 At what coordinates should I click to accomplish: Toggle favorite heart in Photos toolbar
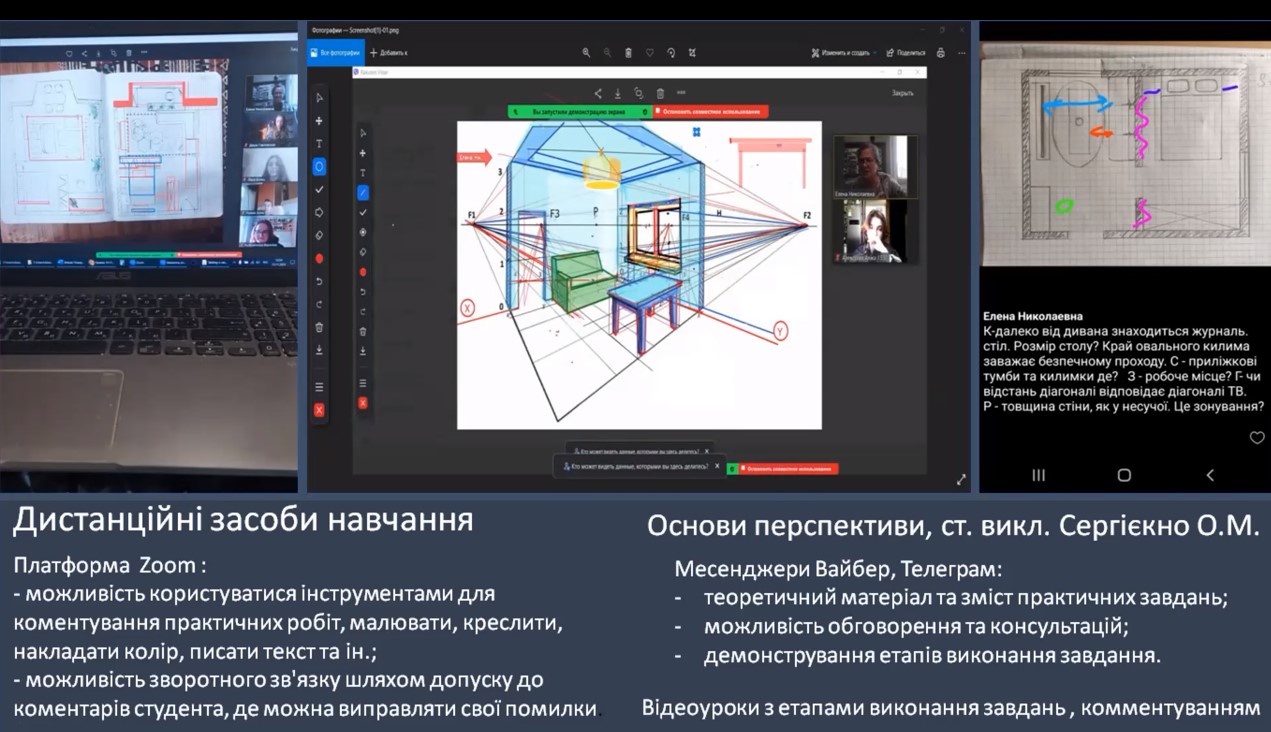pos(649,52)
